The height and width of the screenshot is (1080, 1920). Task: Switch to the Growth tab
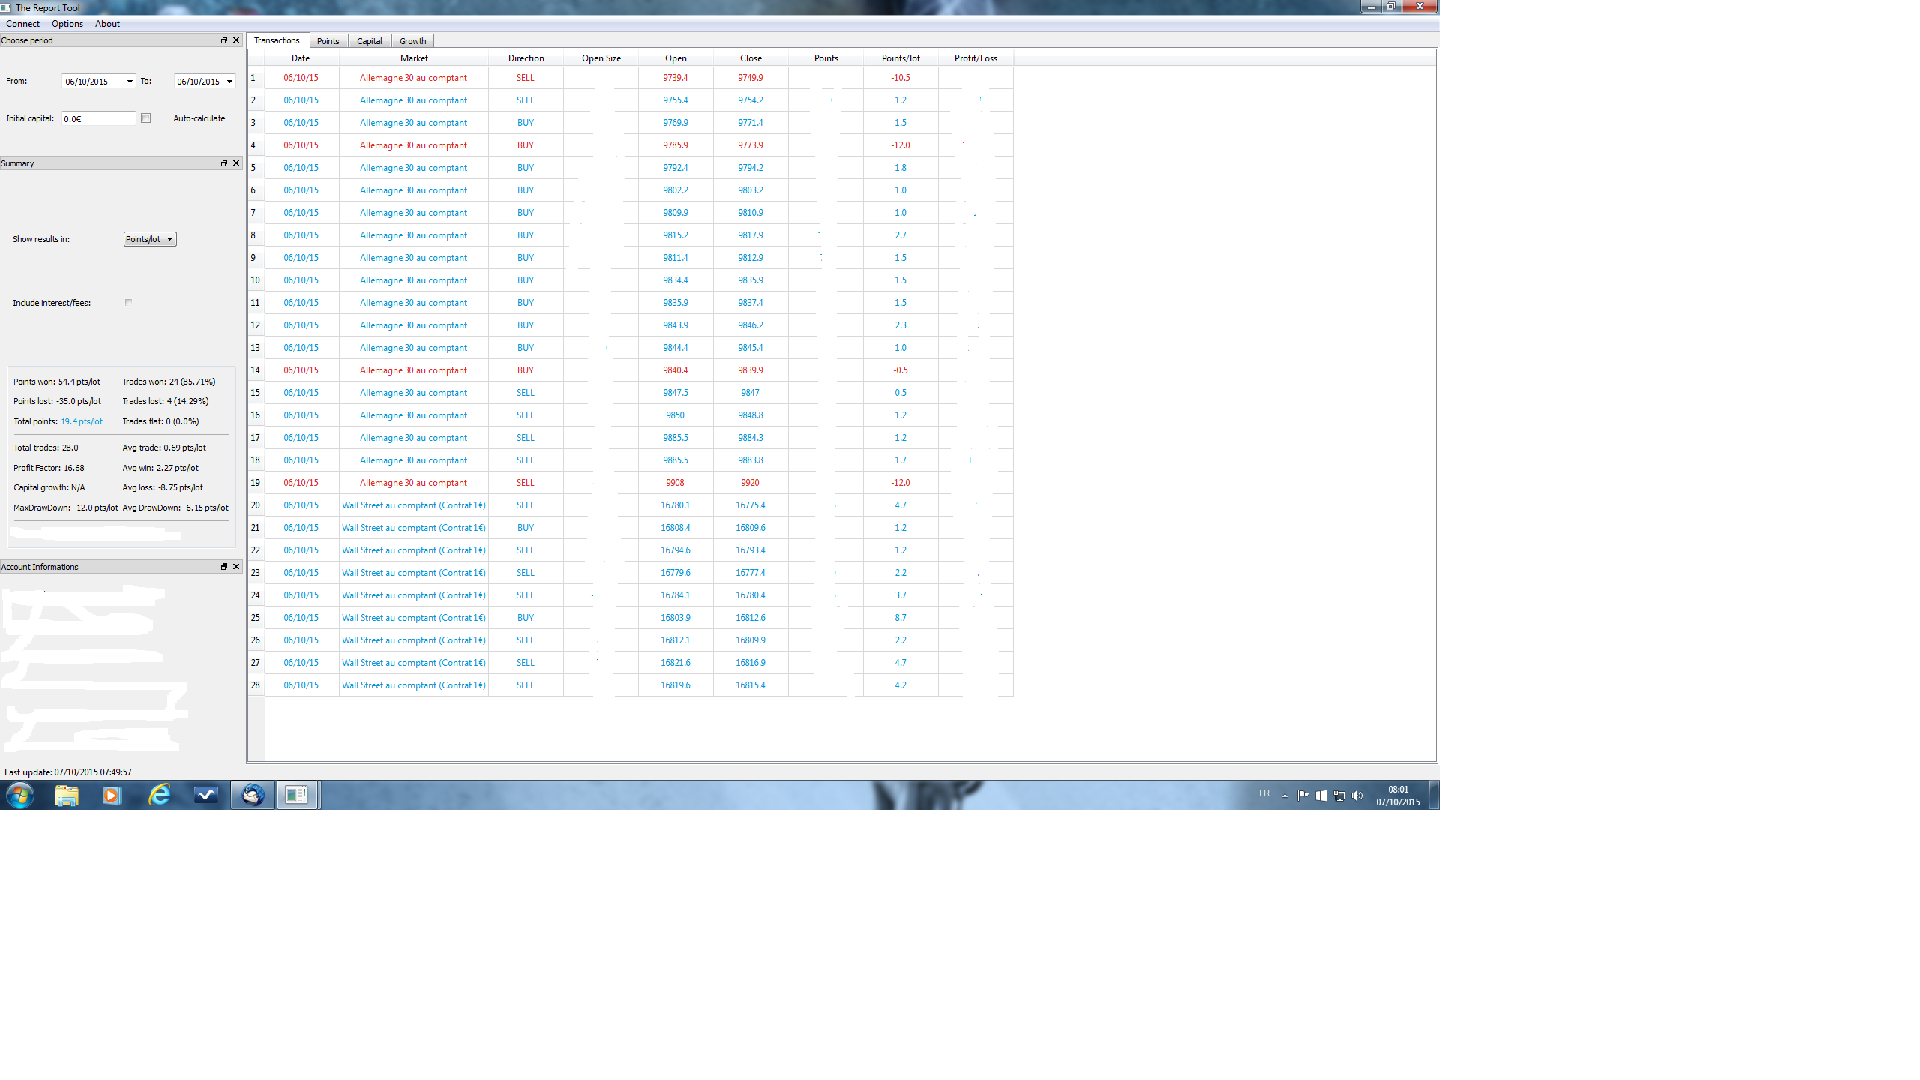coord(413,41)
